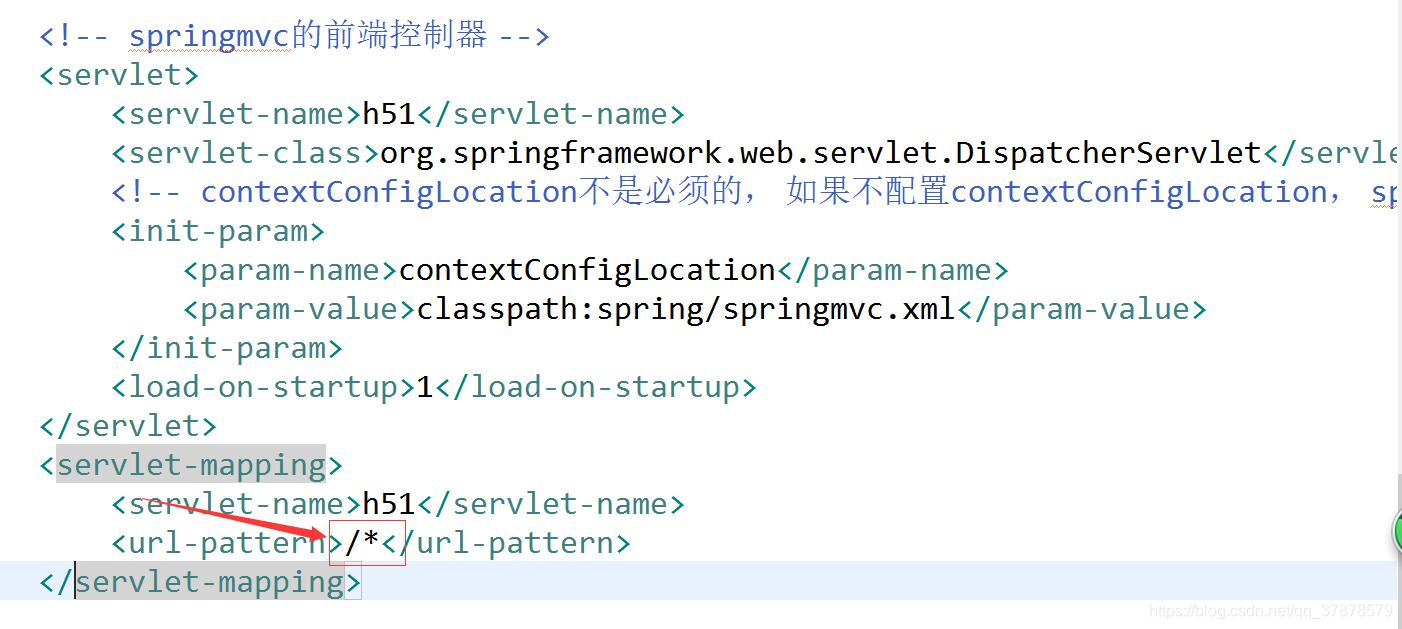This screenshot has height=629, width=1402.
Task: Click the url-pattern tag text
Action: 215,542
